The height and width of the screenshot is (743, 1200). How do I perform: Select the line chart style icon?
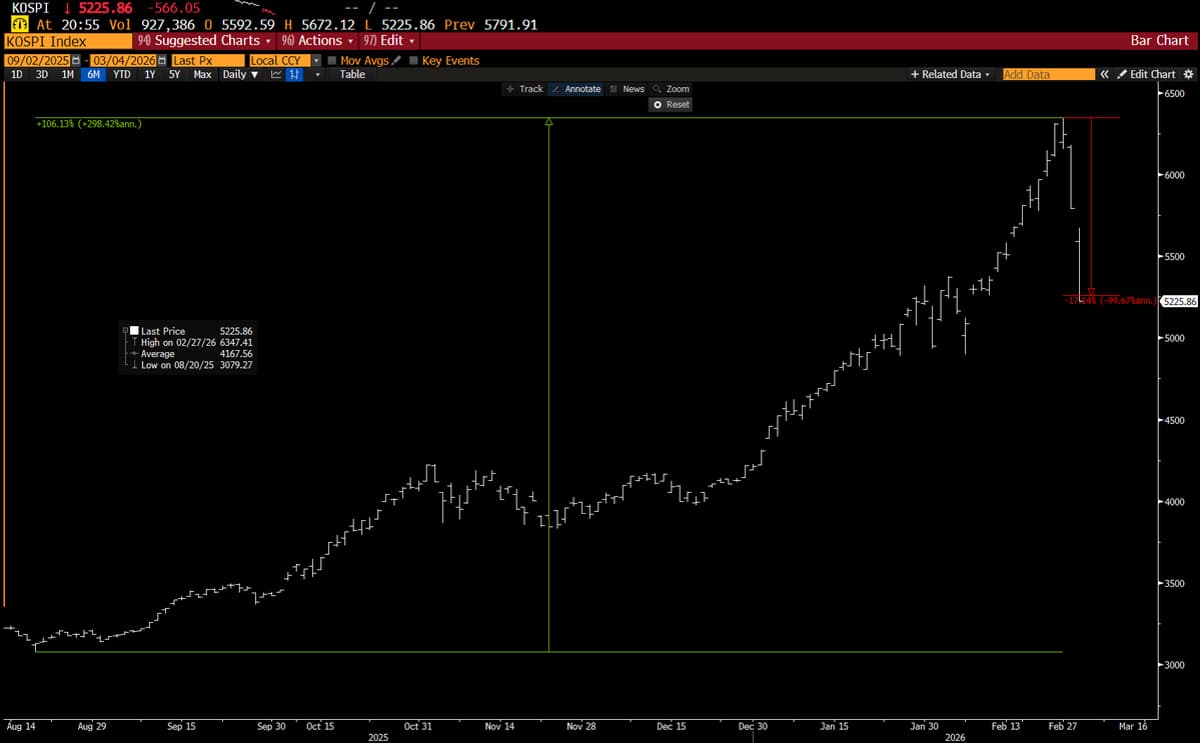tap(274, 74)
